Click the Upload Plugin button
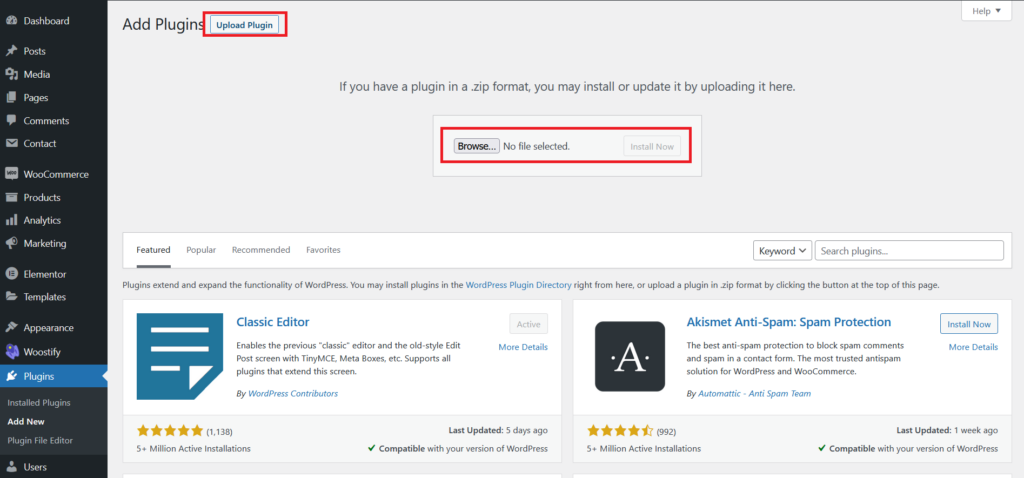Image resolution: width=1024 pixels, height=478 pixels. [x=245, y=25]
